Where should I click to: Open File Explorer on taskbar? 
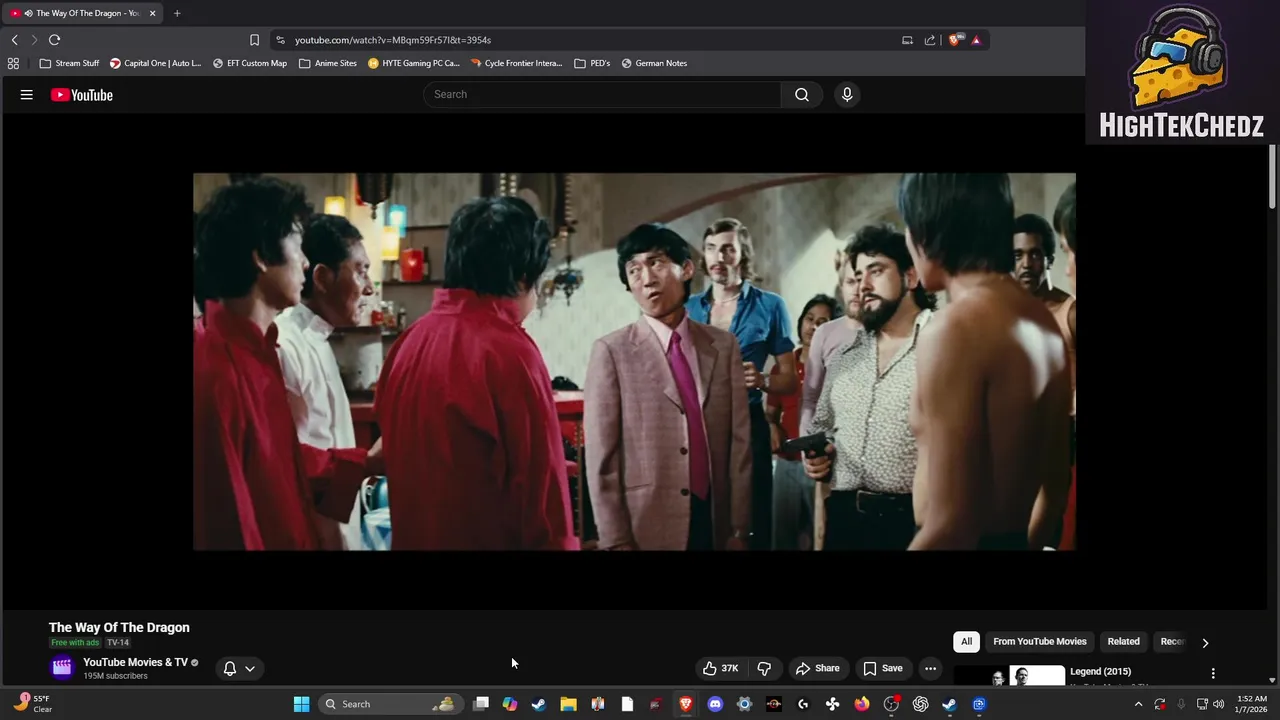[568, 704]
